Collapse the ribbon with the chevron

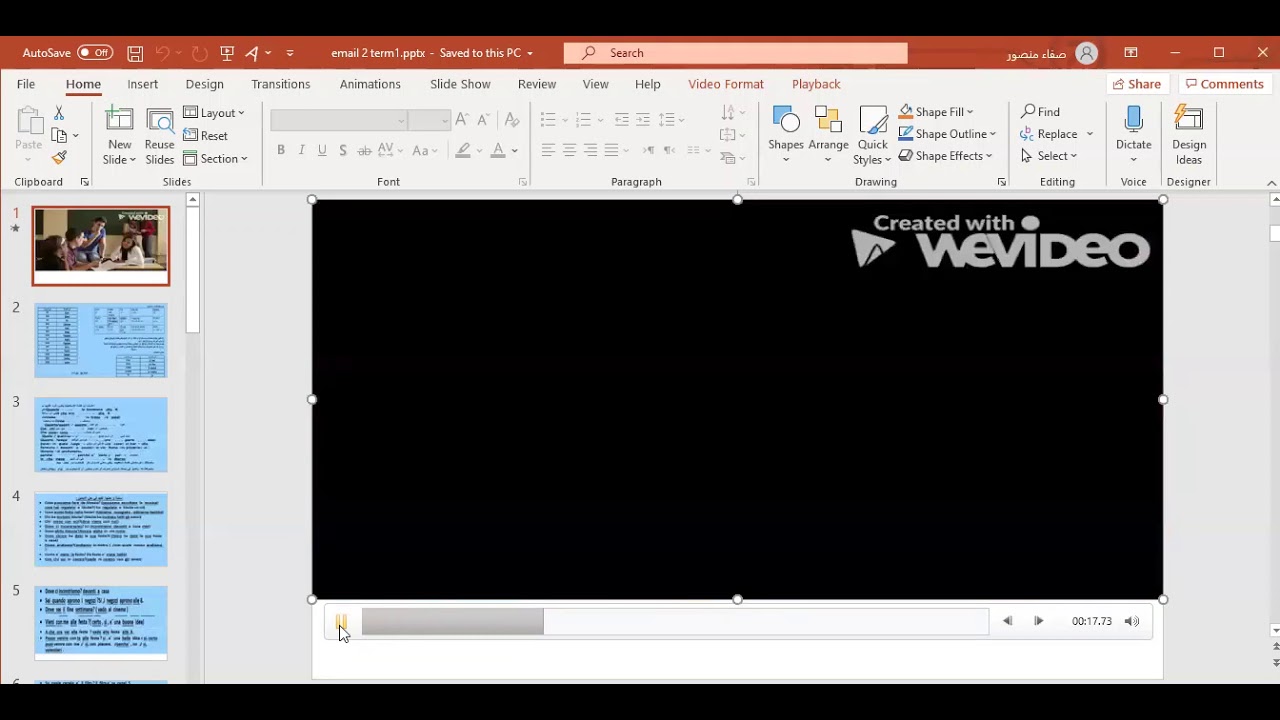[1271, 183]
